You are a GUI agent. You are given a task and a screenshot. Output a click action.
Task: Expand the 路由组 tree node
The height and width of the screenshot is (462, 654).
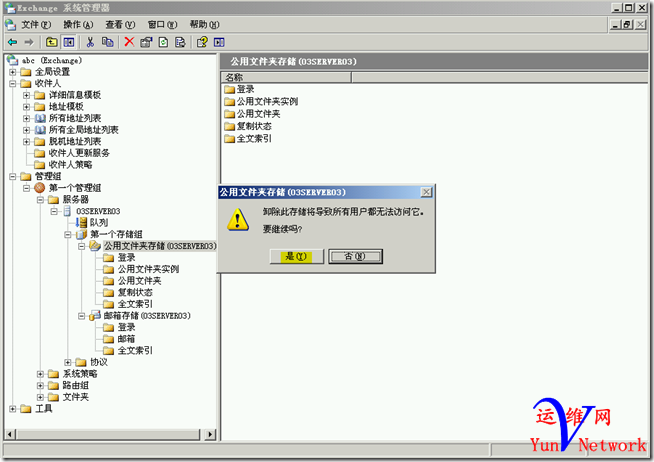click(40, 385)
